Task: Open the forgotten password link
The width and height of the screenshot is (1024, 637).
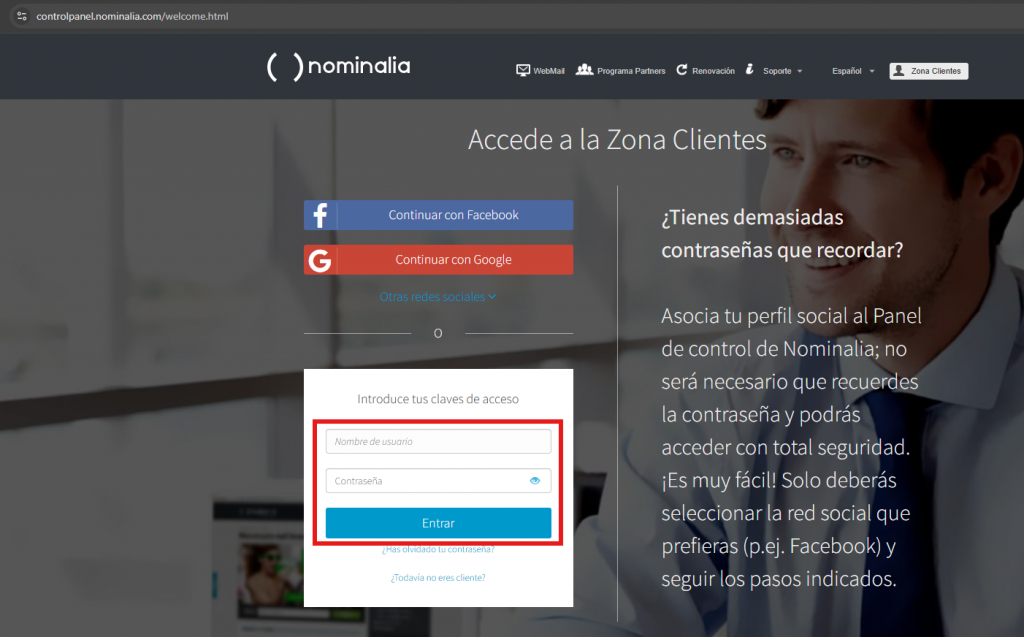Action: pyautogui.click(x=438, y=549)
